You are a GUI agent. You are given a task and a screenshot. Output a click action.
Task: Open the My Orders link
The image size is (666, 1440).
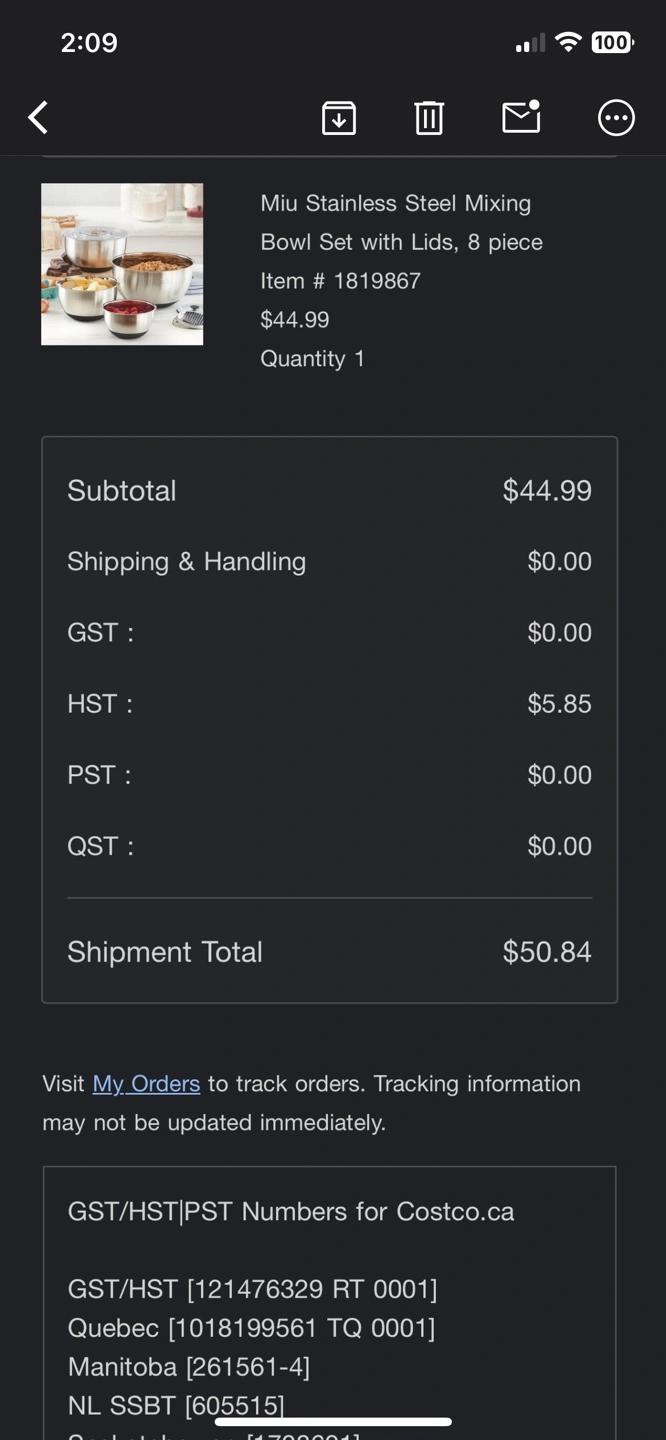[x=146, y=1084]
